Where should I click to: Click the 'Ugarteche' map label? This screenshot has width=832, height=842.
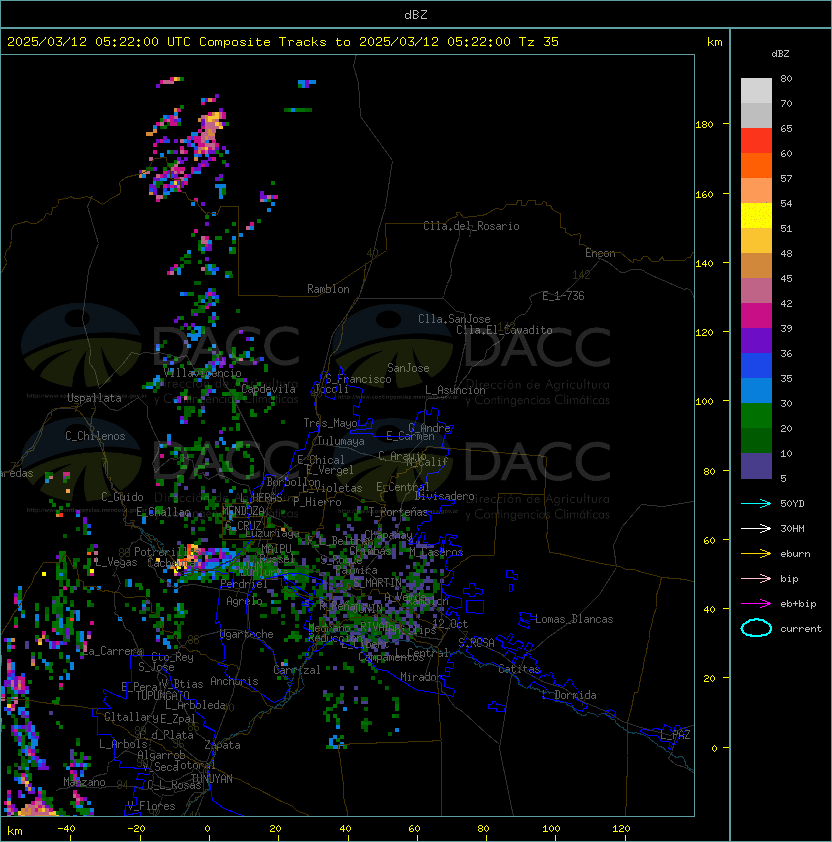[x=247, y=634]
